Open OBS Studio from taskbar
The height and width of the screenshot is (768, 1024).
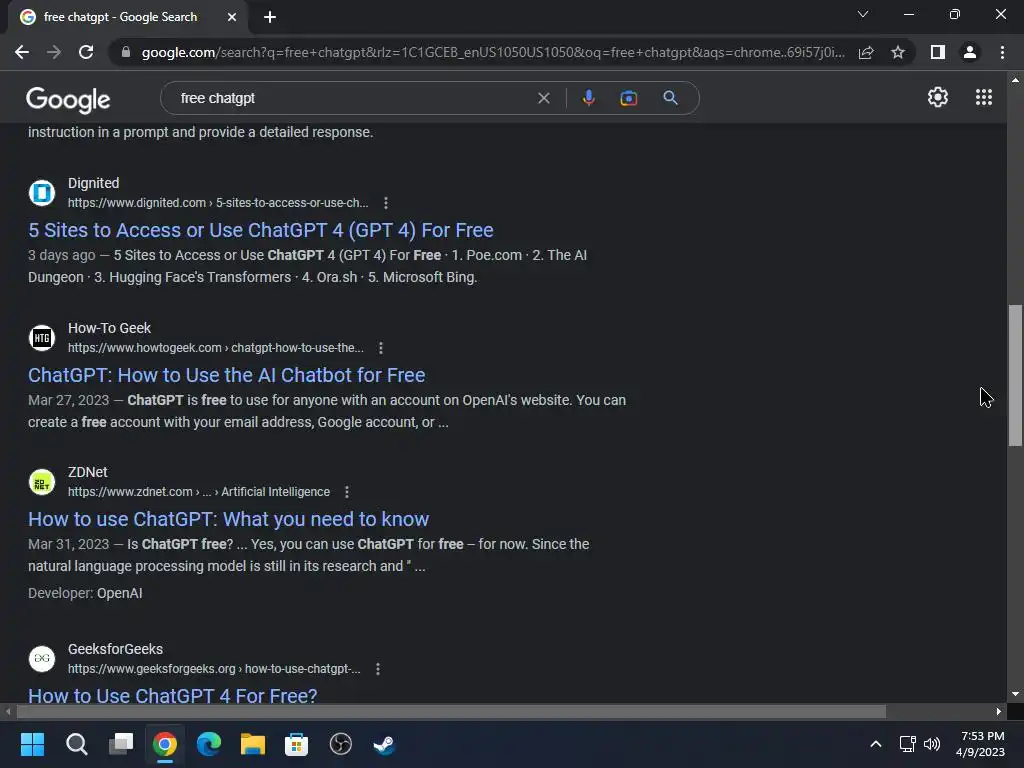point(341,744)
